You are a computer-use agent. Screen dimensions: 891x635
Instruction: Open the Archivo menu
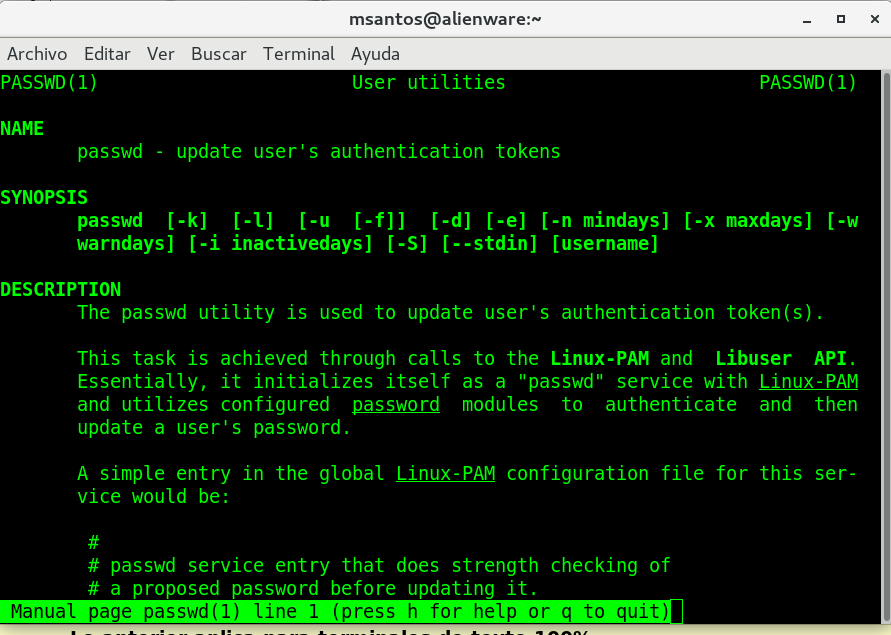(x=37, y=54)
